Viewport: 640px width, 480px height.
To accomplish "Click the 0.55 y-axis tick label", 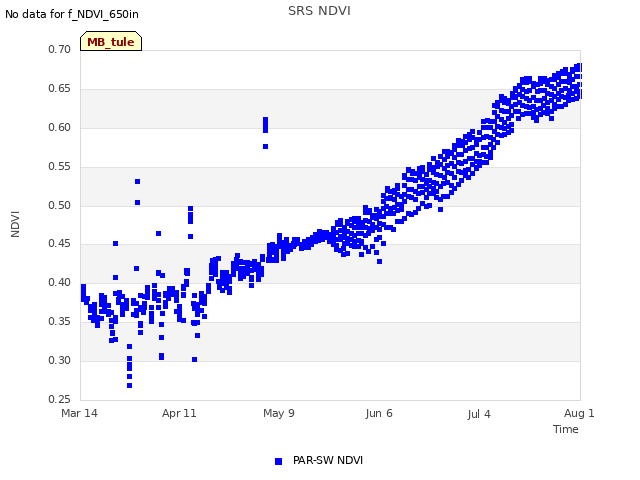I will (60, 167).
